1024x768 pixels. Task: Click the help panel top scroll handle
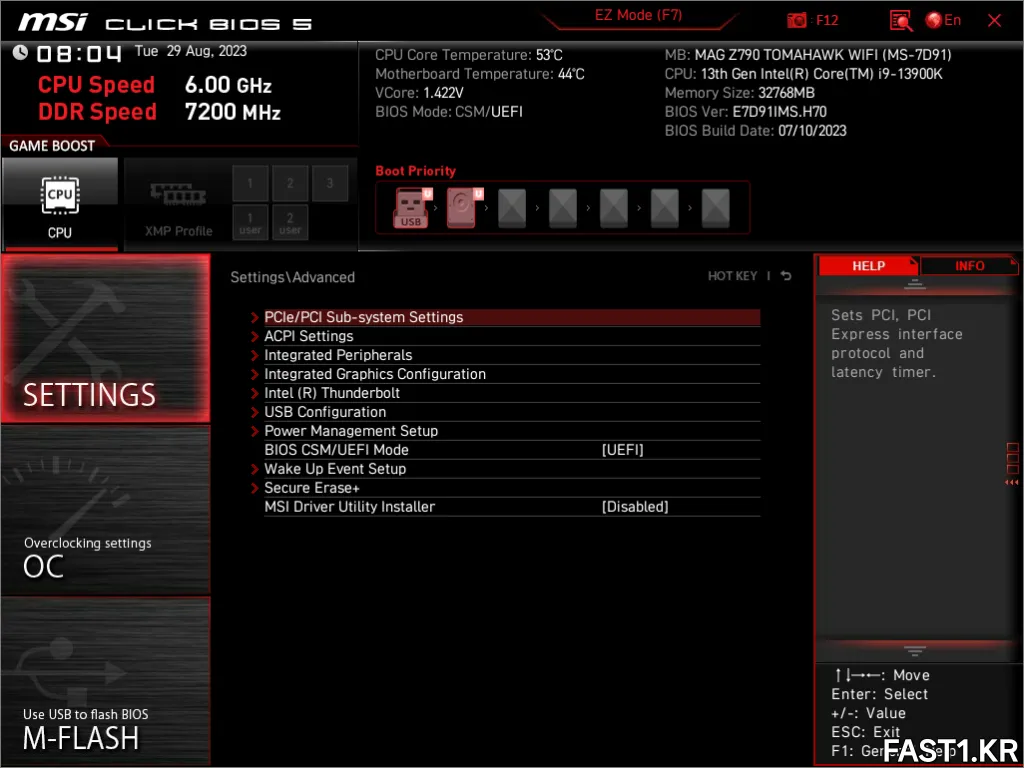click(914, 284)
